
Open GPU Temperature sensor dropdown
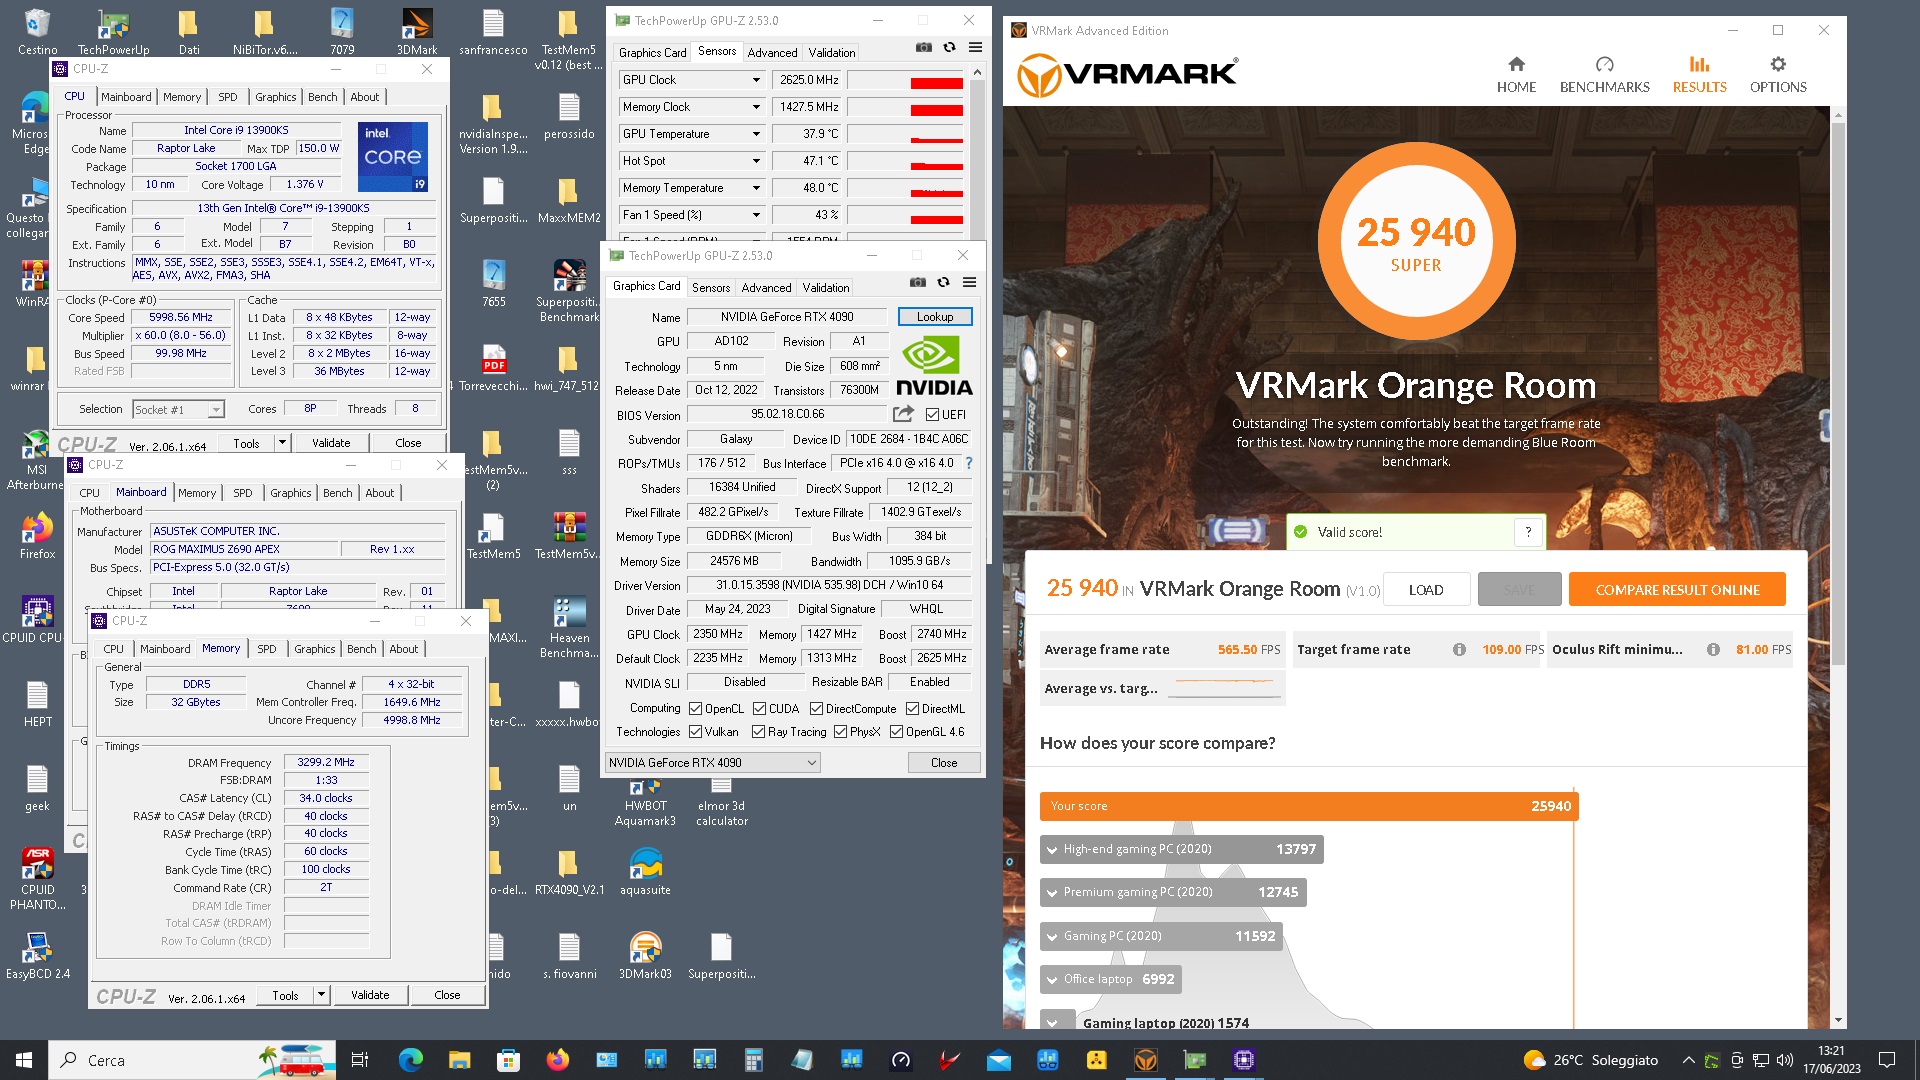(756, 134)
